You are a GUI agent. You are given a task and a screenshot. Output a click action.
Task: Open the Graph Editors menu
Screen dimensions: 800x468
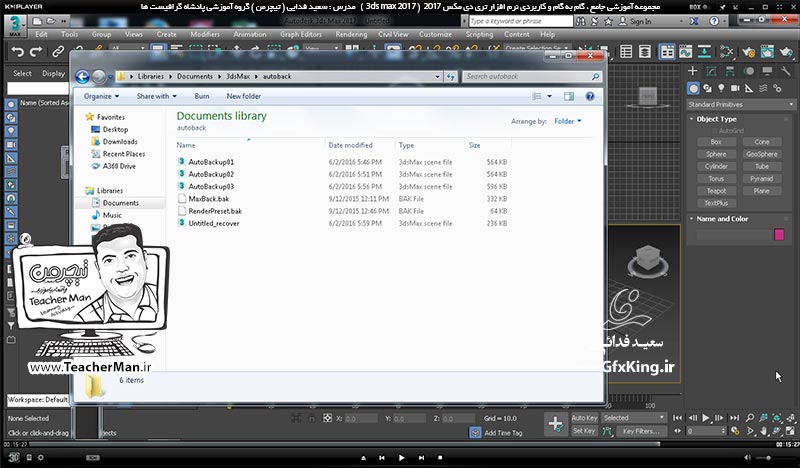[301, 34]
